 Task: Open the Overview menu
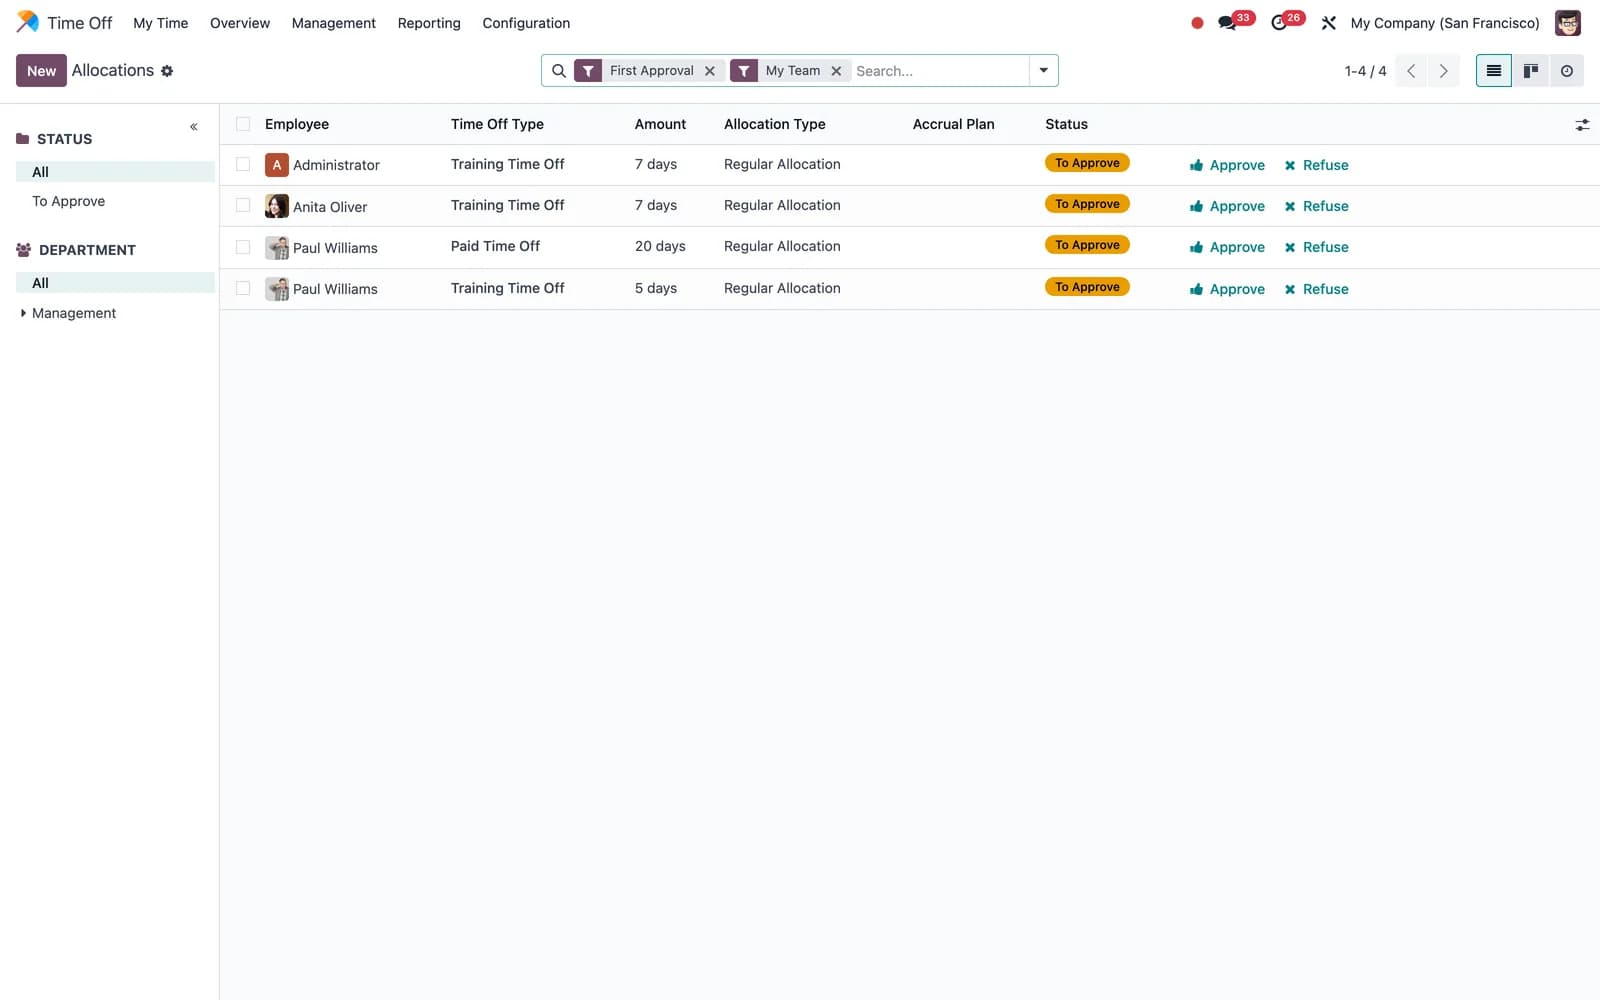pos(240,23)
